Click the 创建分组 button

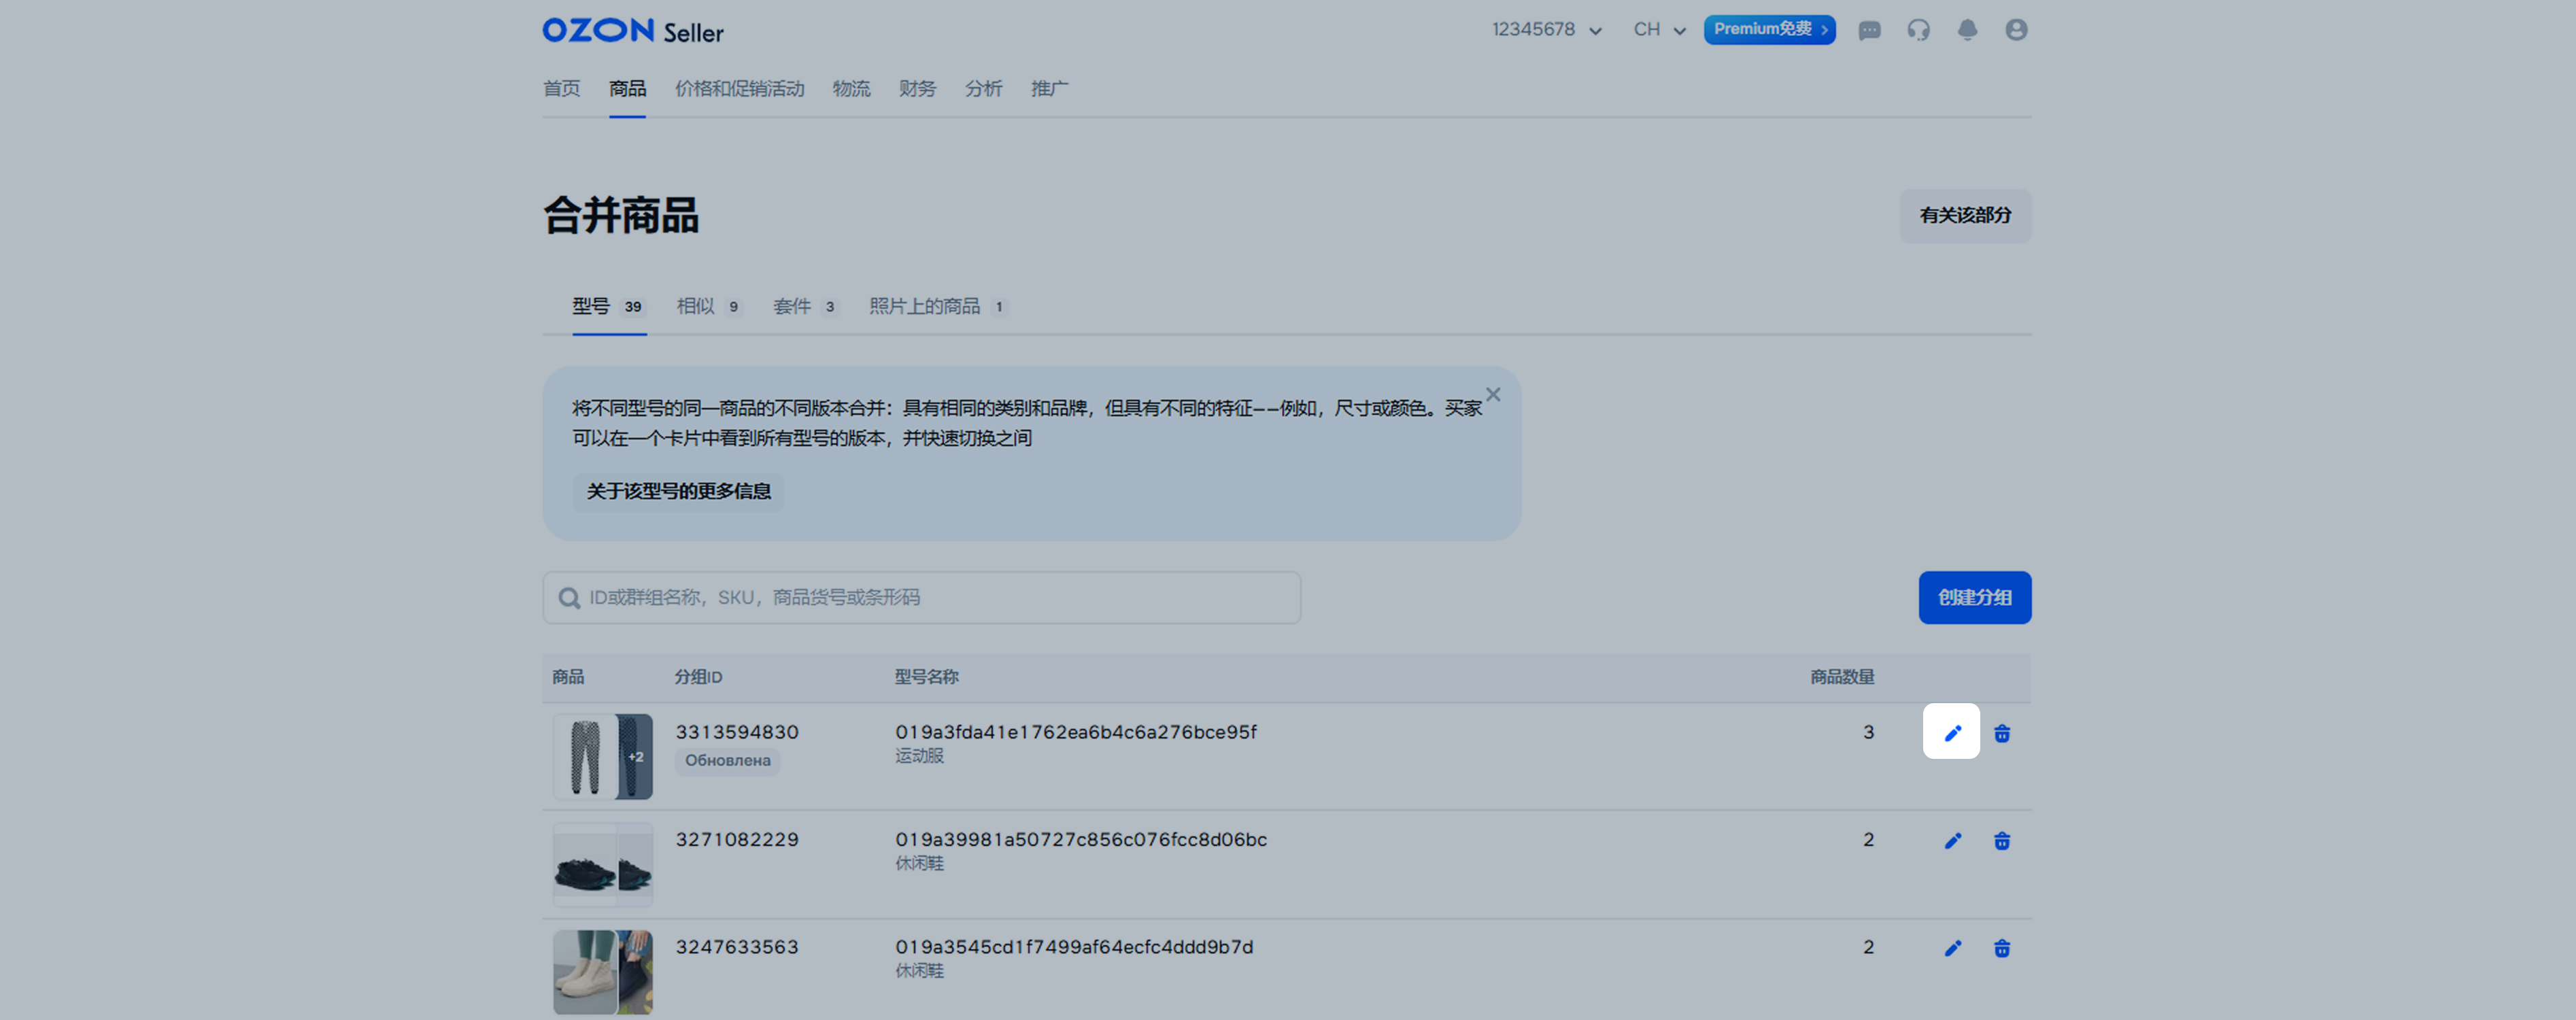1974,597
